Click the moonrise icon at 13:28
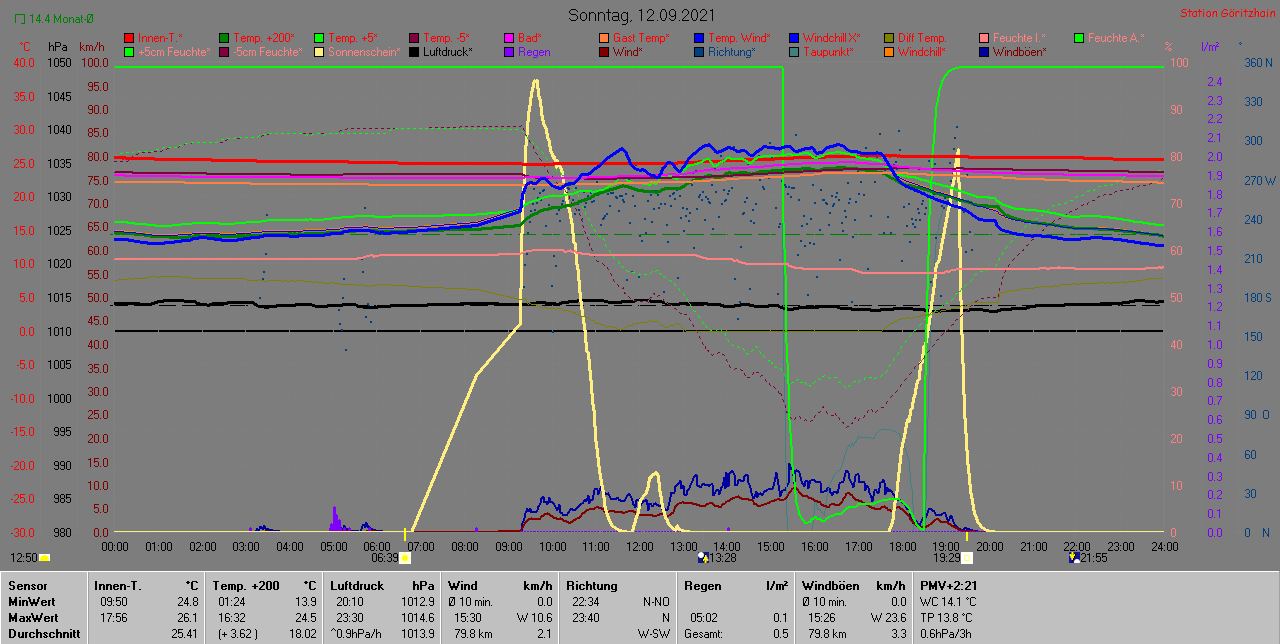1280x644 pixels. point(702,557)
